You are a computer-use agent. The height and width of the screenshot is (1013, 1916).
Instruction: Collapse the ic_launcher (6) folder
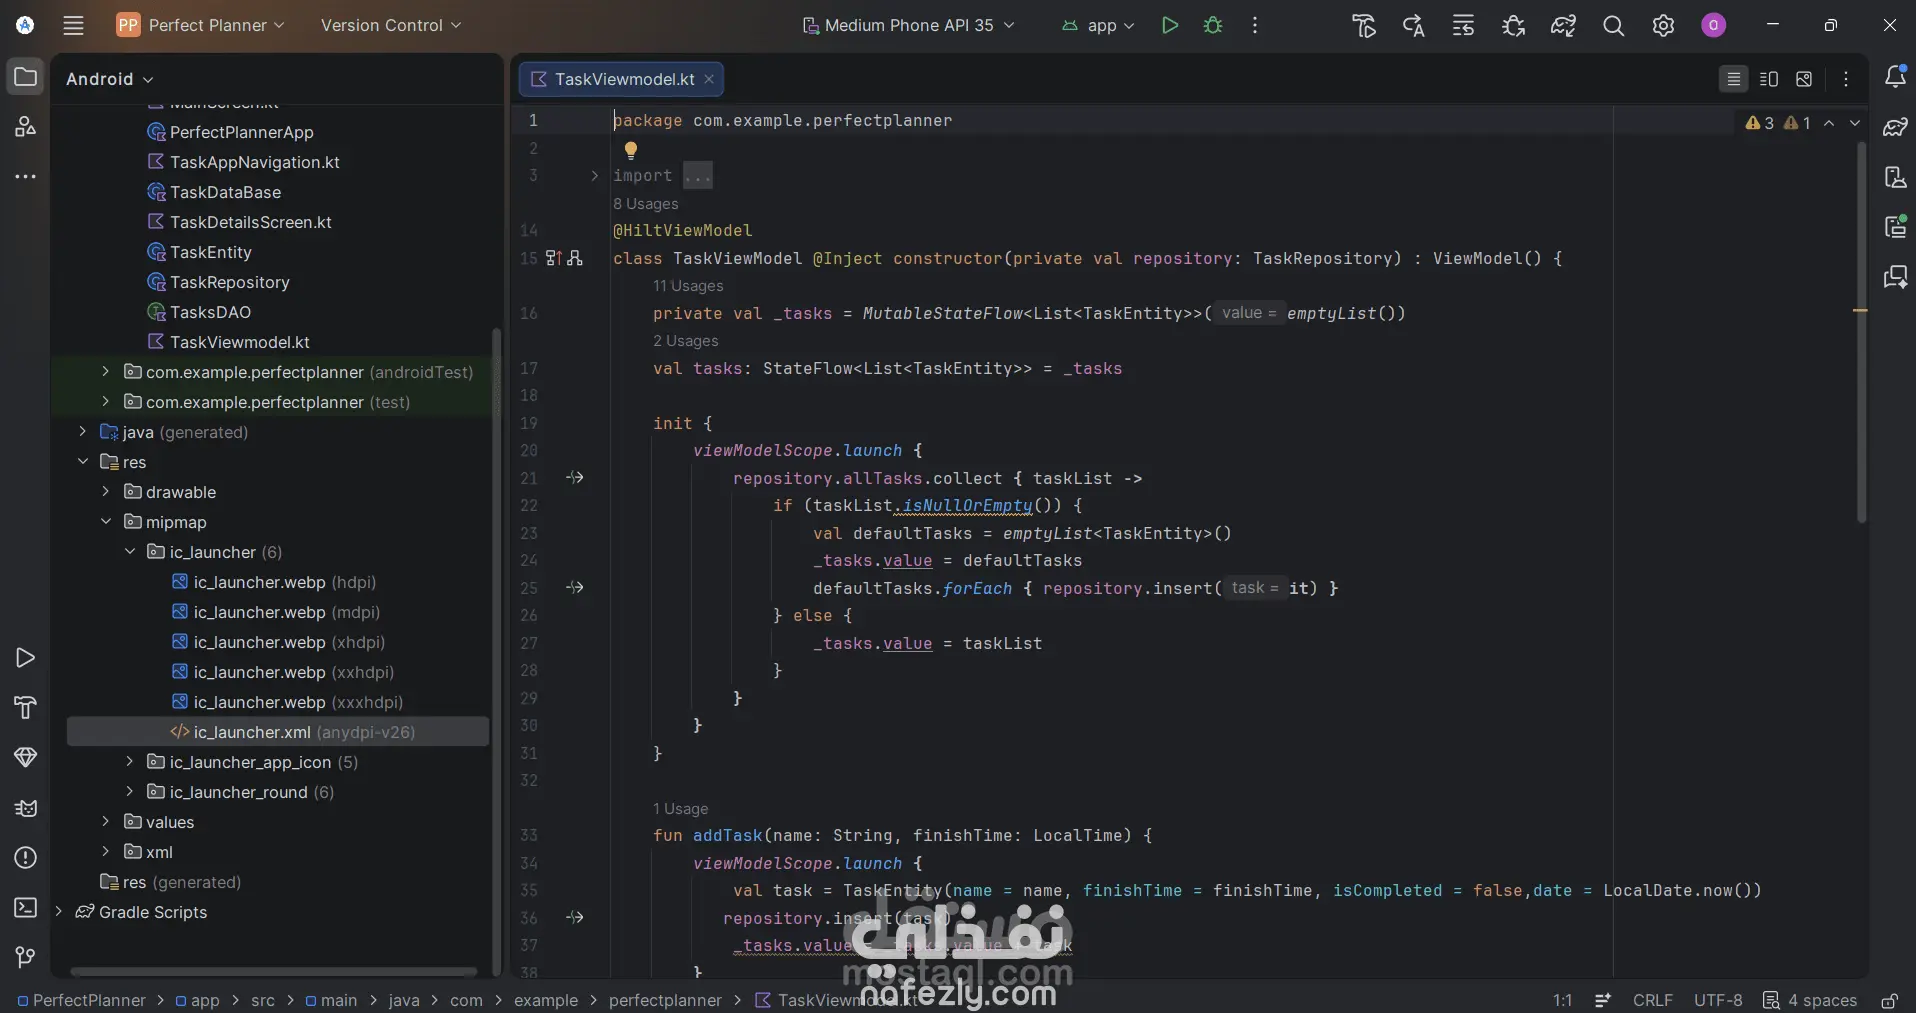tap(130, 552)
